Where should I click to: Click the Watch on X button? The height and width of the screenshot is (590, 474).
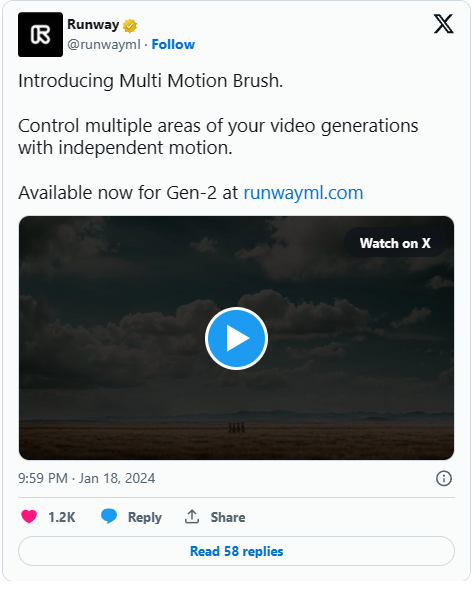coord(395,243)
